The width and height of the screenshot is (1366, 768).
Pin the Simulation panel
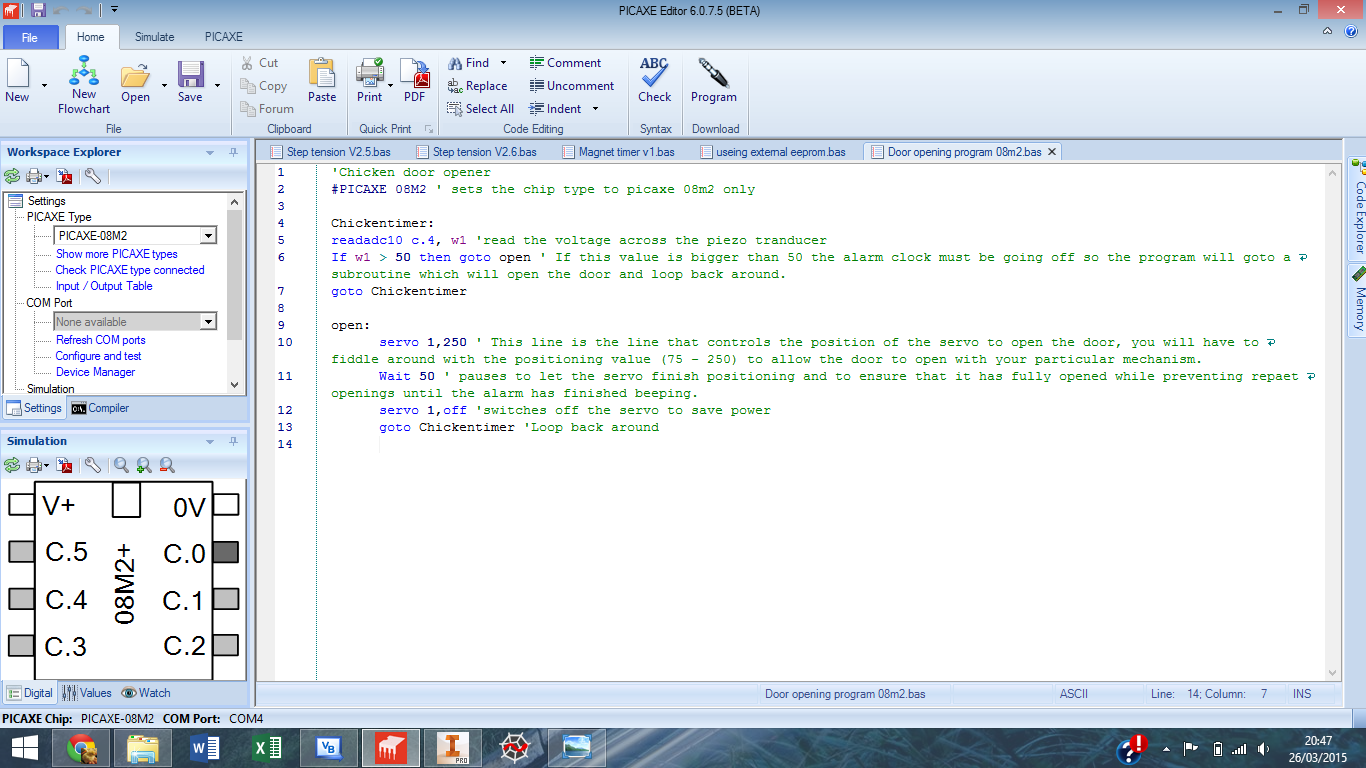point(233,441)
